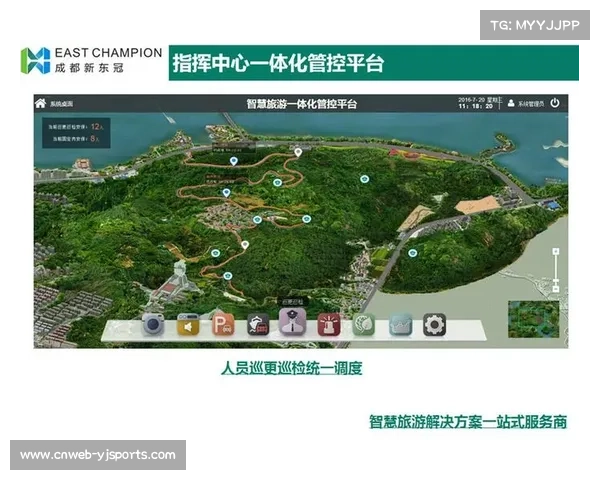Open the camera surveillance icon in dock

(153, 325)
